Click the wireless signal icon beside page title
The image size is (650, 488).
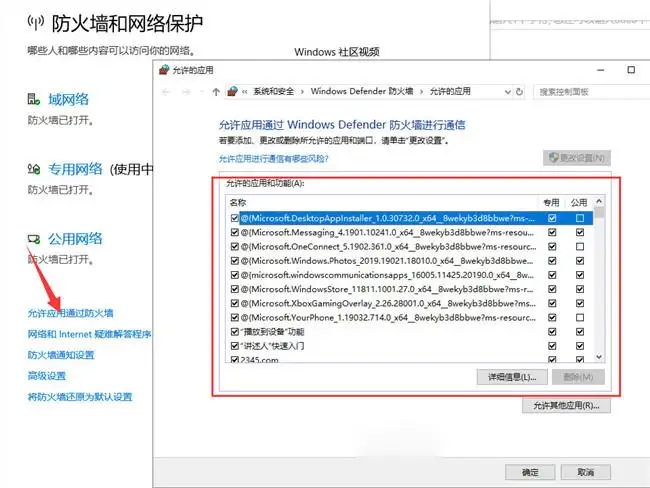coord(36,22)
